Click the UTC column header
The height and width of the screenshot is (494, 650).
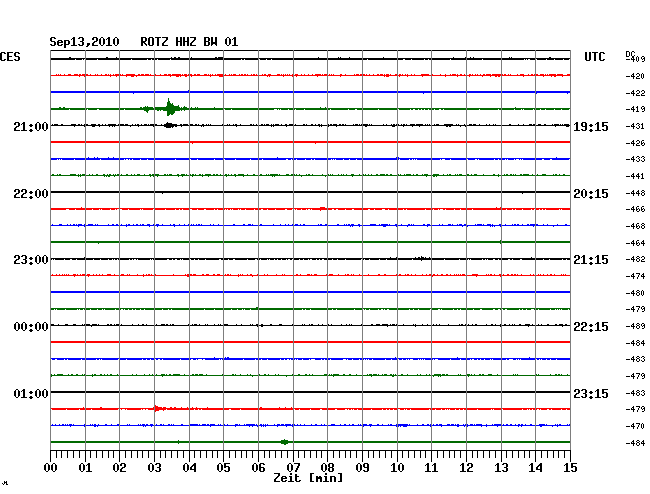[594, 57]
